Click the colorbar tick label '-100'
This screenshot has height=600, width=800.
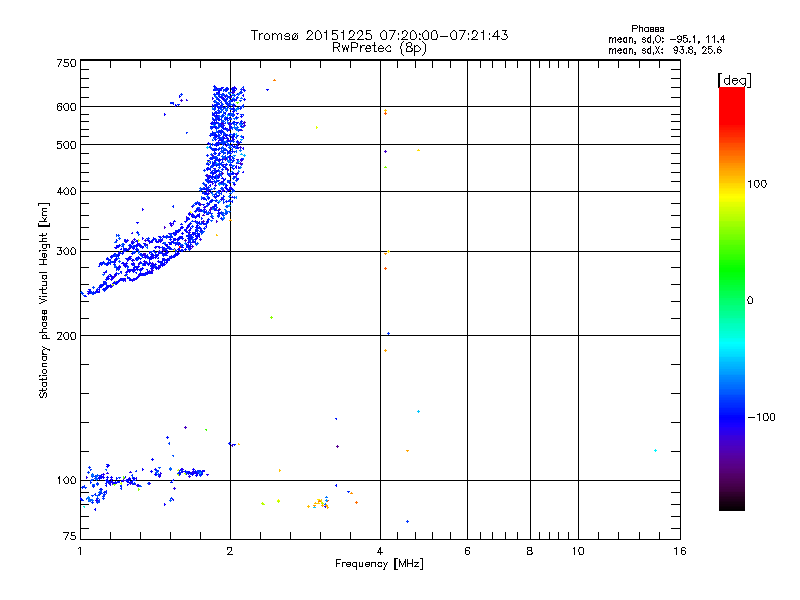tap(761, 417)
